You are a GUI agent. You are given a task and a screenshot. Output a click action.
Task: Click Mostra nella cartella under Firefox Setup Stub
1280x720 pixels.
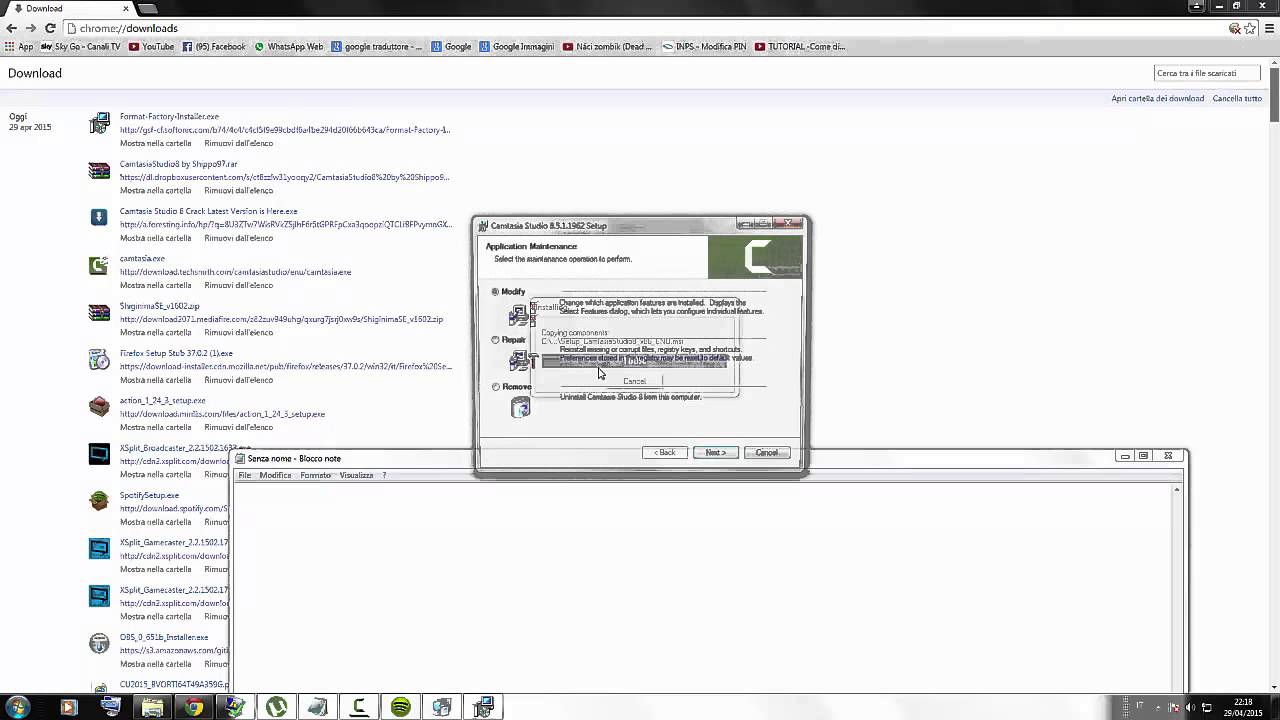155,380
